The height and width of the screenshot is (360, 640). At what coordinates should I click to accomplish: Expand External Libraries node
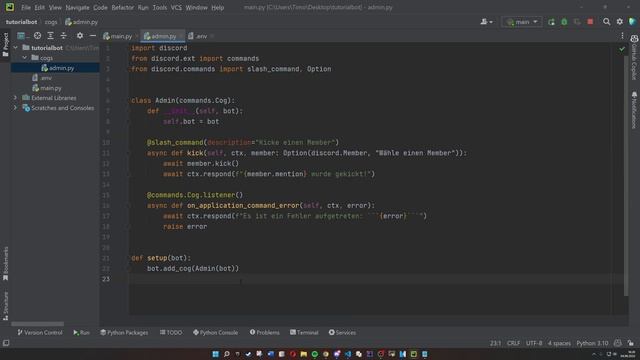click(16, 98)
